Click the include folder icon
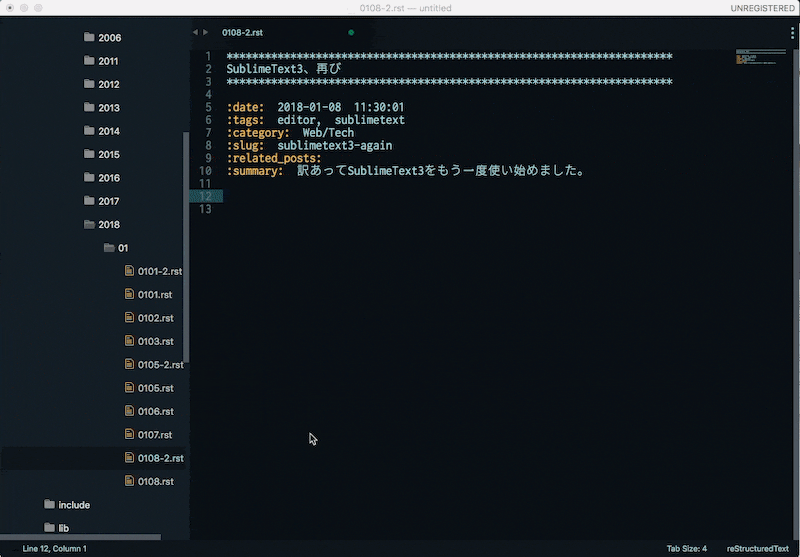Image resolution: width=800 pixels, height=557 pixels. point(50,505)
